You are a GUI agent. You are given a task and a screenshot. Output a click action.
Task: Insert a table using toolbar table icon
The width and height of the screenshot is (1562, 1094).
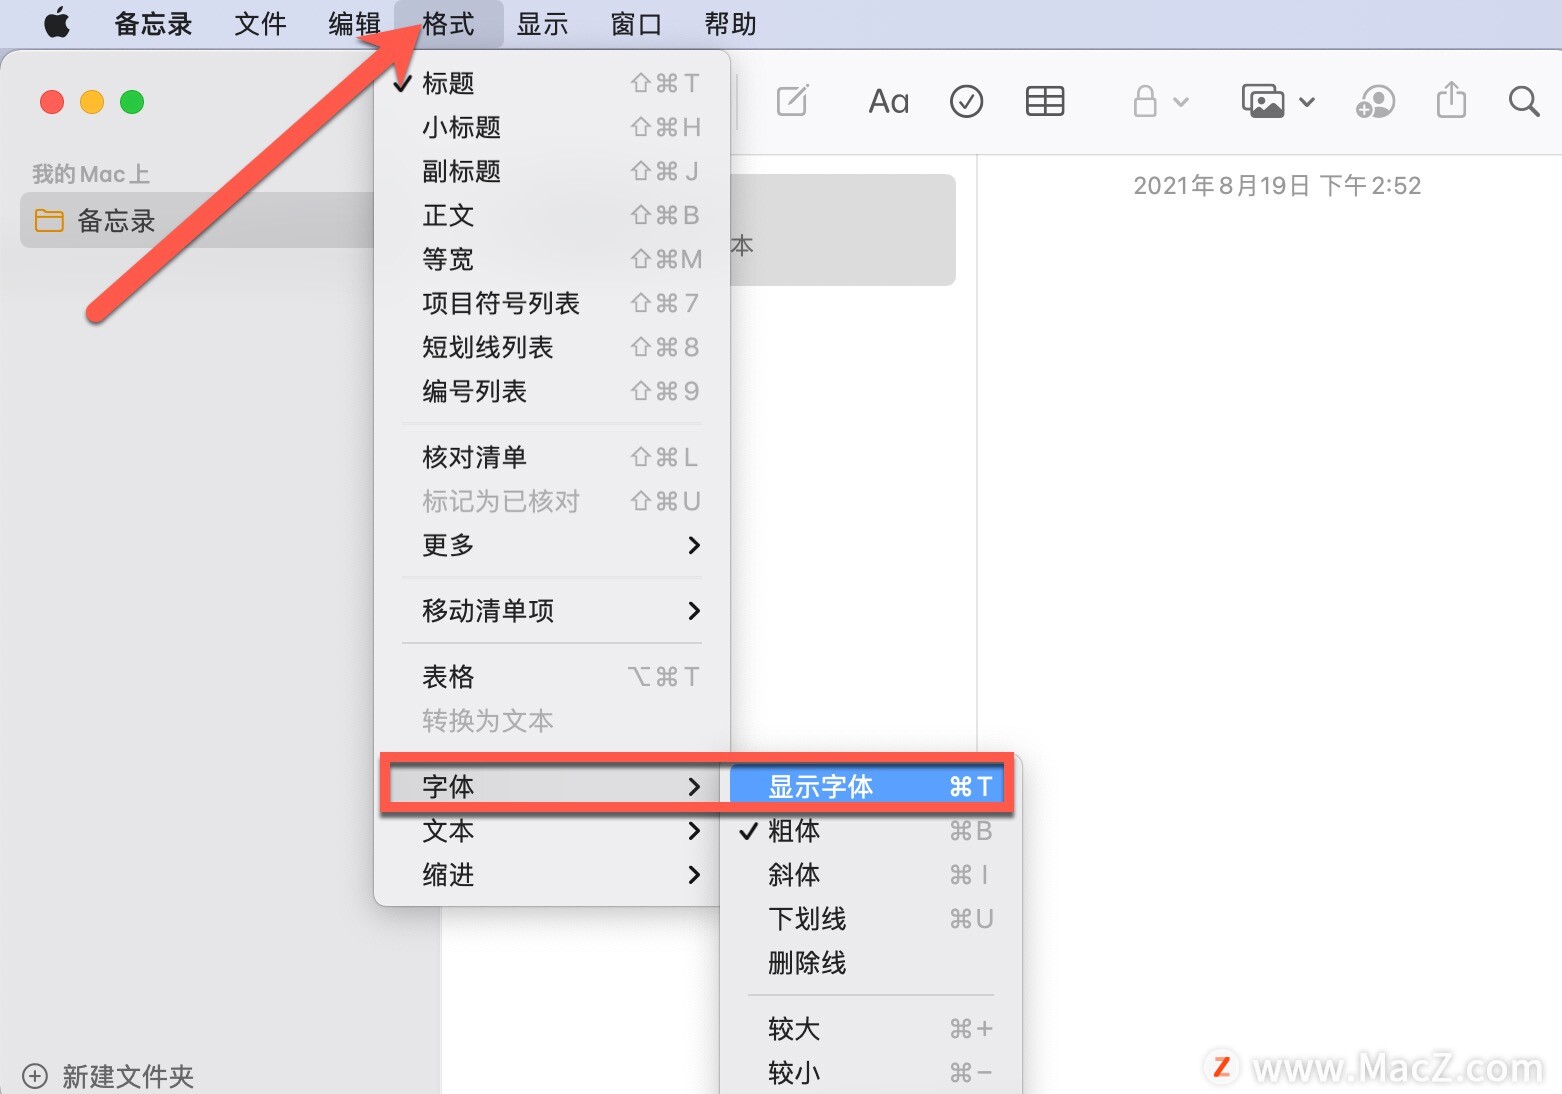pyautogui.click(x=1045, y=101)
